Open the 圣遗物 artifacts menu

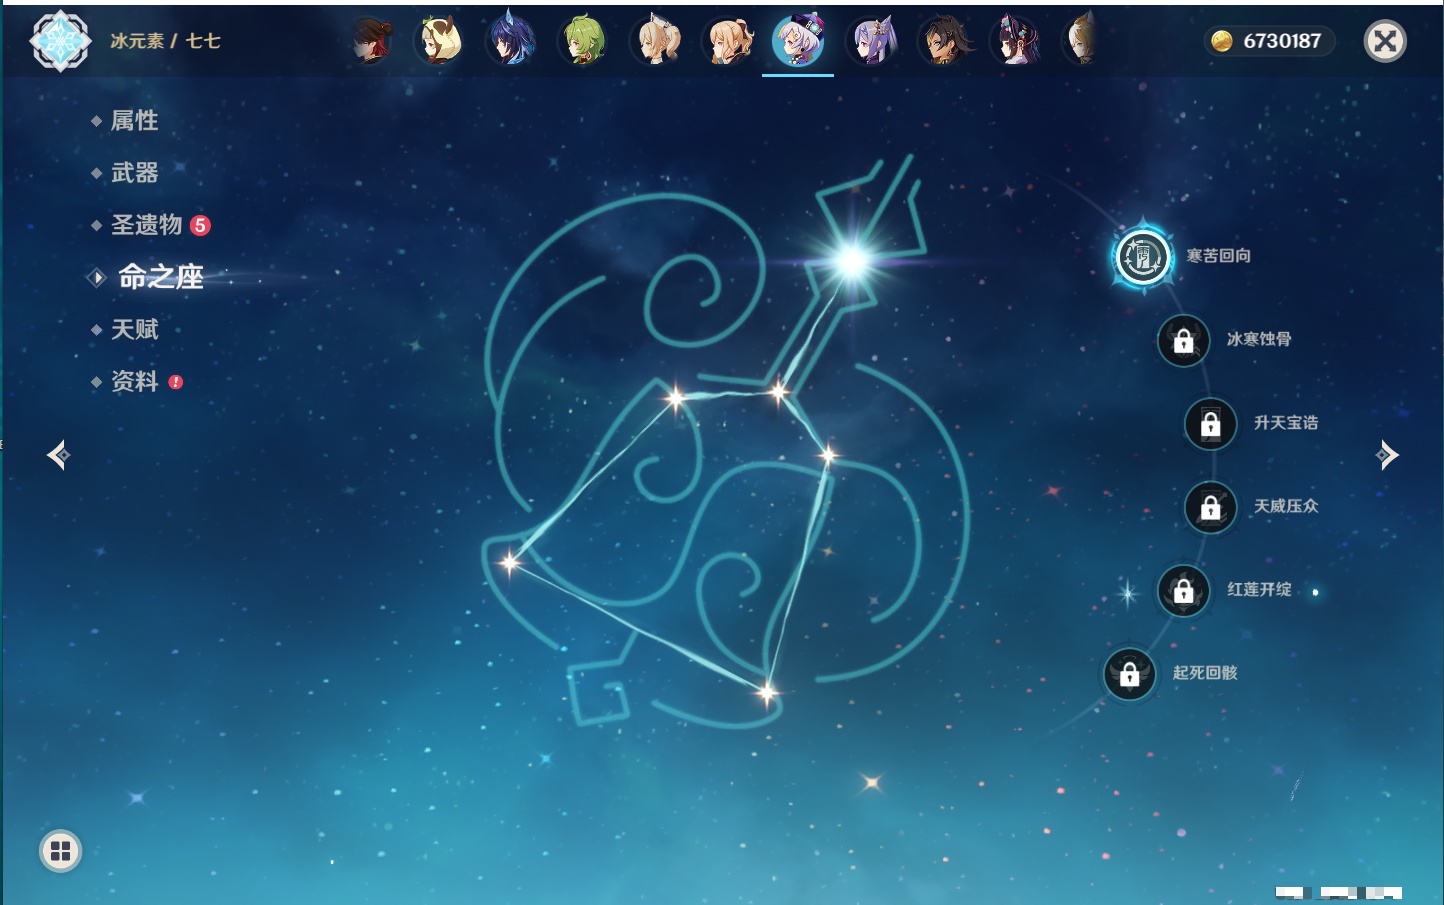[x=146, y=225]
